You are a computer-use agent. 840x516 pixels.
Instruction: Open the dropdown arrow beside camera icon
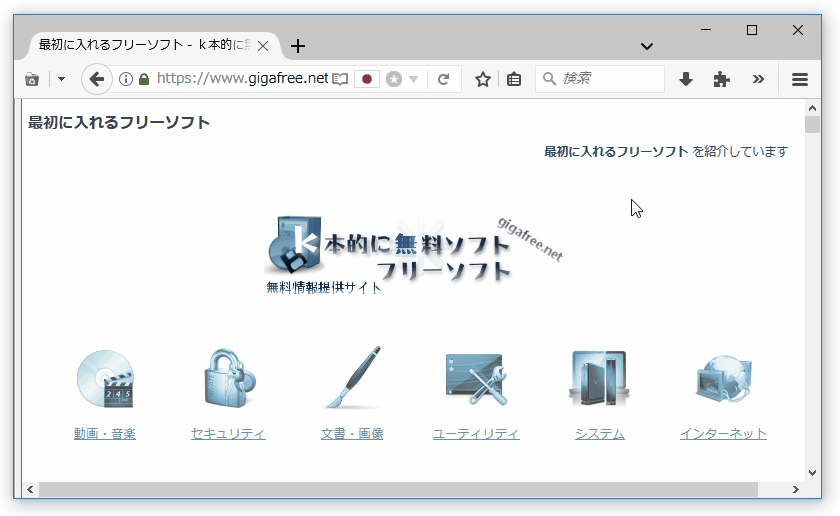tap(62, 79)
